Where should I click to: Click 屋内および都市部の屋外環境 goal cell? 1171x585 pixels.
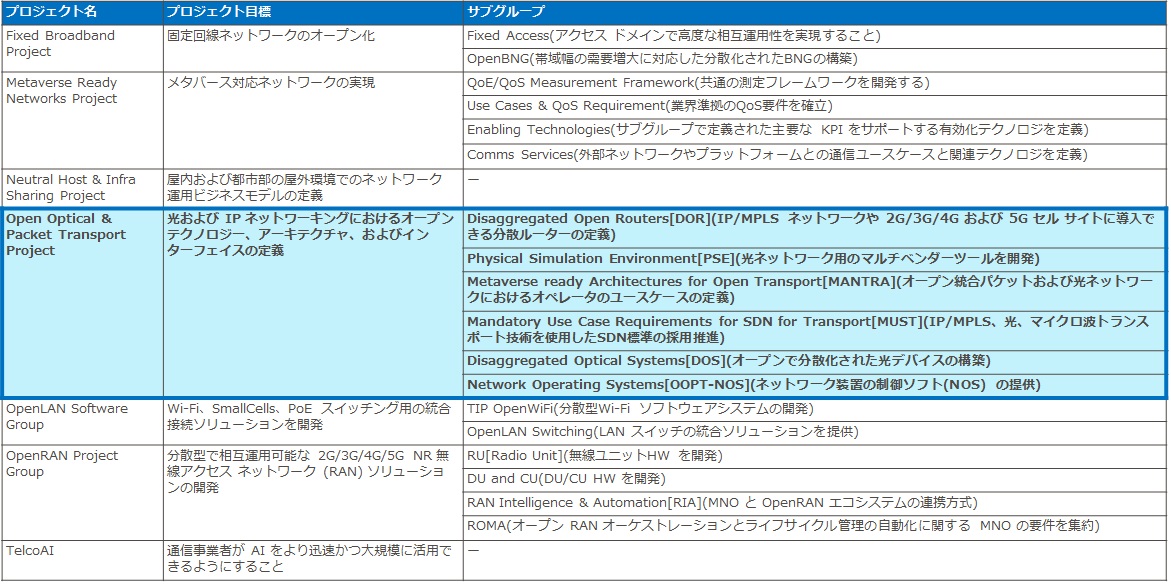(313, 188)
